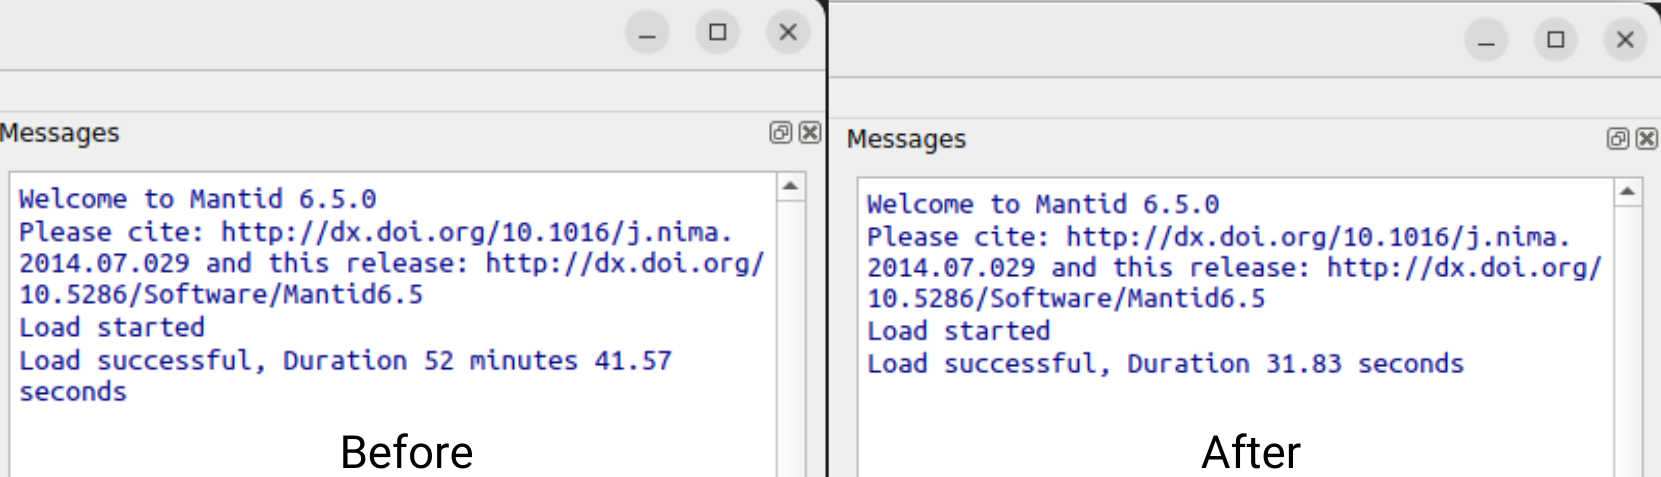
Task: Float the Messages panel in the Before window
Action: pos(781,133)
